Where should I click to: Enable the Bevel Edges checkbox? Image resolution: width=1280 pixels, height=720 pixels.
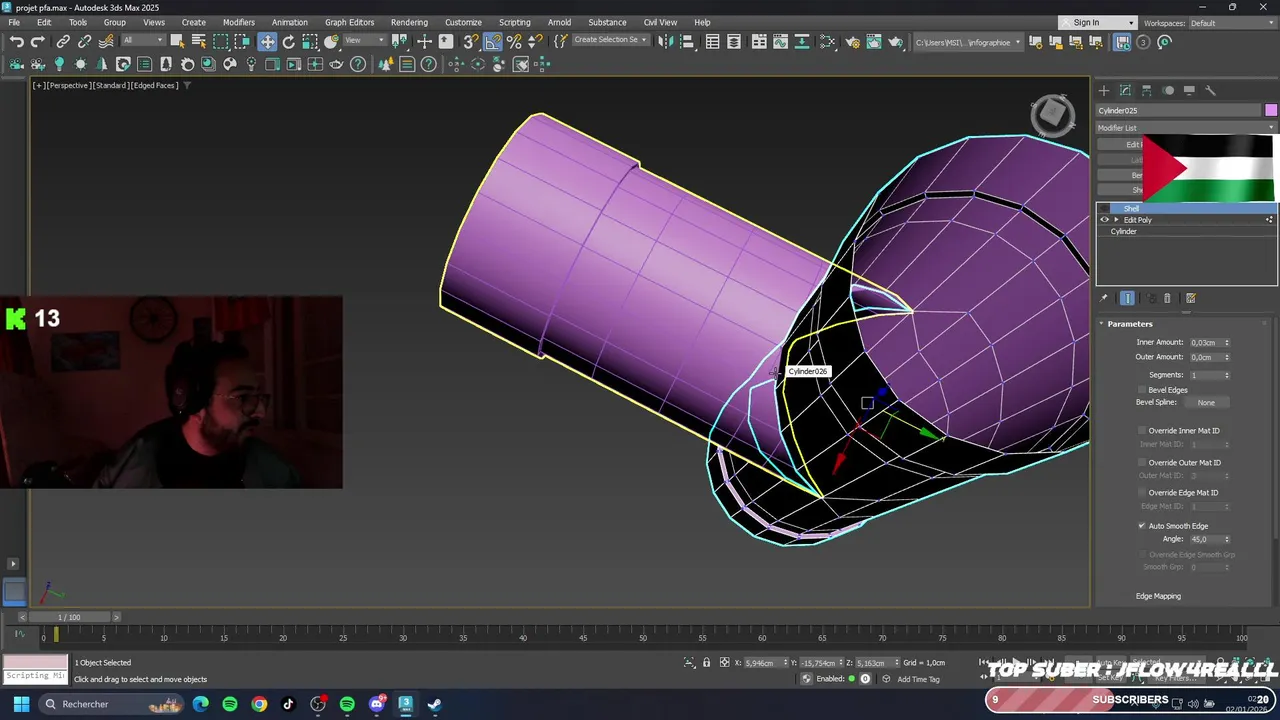pos(1142,390)
